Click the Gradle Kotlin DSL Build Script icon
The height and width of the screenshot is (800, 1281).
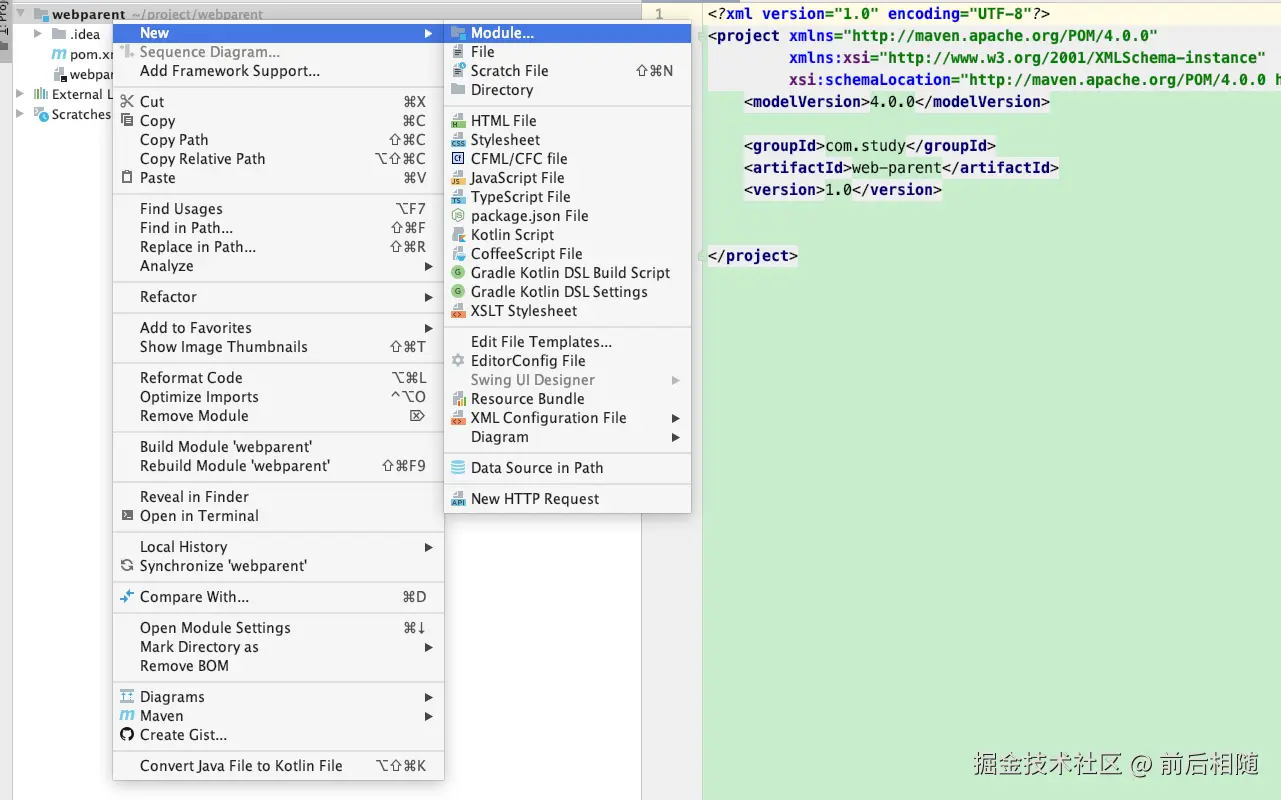[458, 273]
